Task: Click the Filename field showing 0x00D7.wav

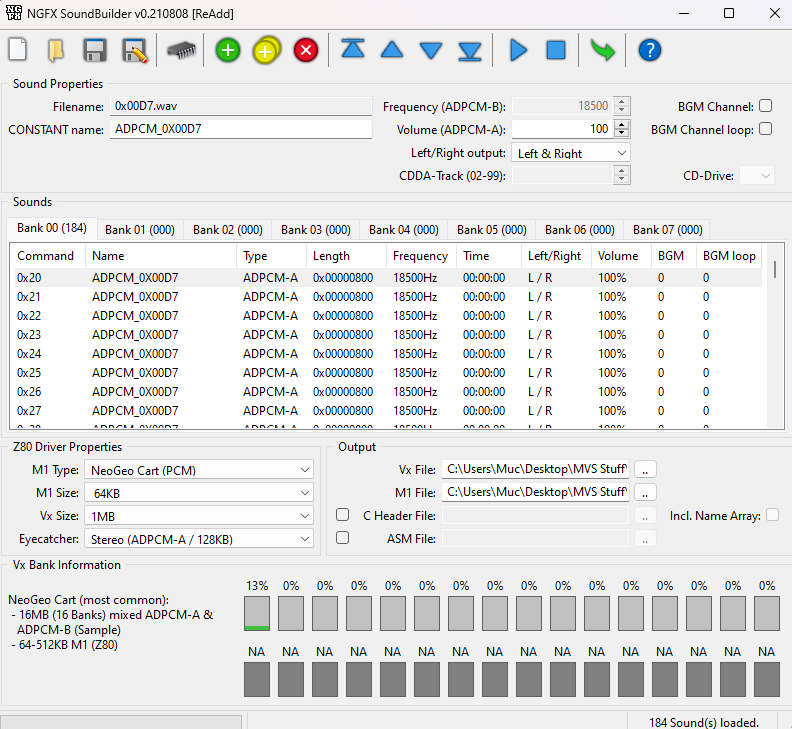Action: [241, 106]
